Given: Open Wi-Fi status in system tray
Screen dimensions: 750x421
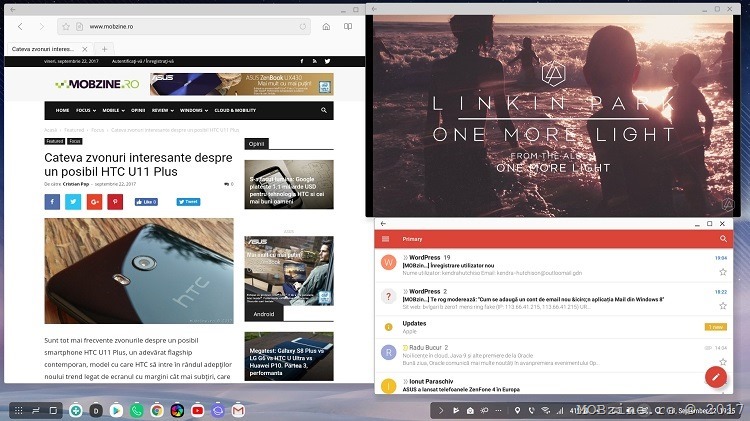Looking at the screenshot, I should [546, 410].
